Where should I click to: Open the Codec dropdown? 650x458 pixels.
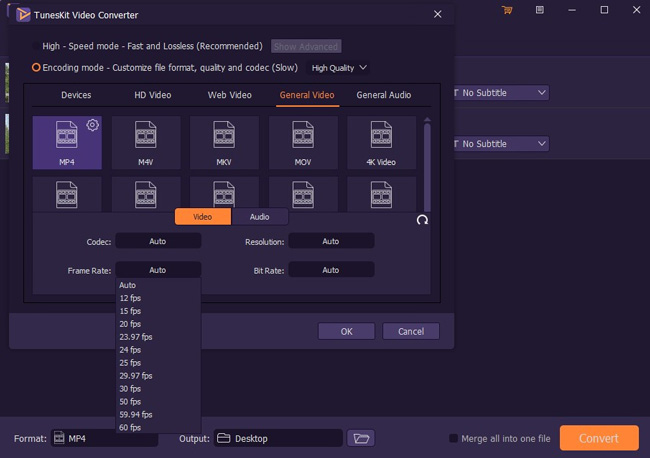[158, 241]
